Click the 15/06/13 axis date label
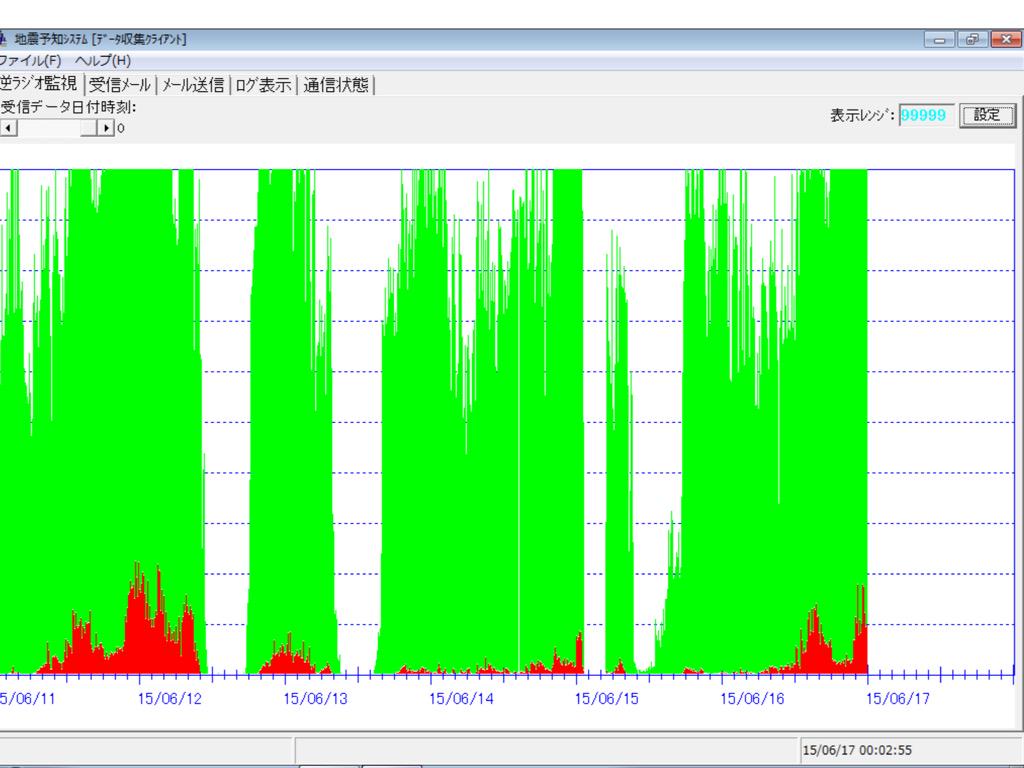Viewport: 1024px width, 768px height. [x=315, y=699]
